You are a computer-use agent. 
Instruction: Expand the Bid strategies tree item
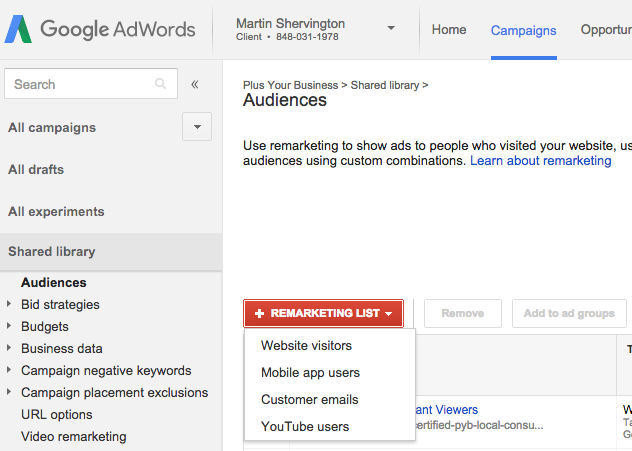[x=9, y=304]
